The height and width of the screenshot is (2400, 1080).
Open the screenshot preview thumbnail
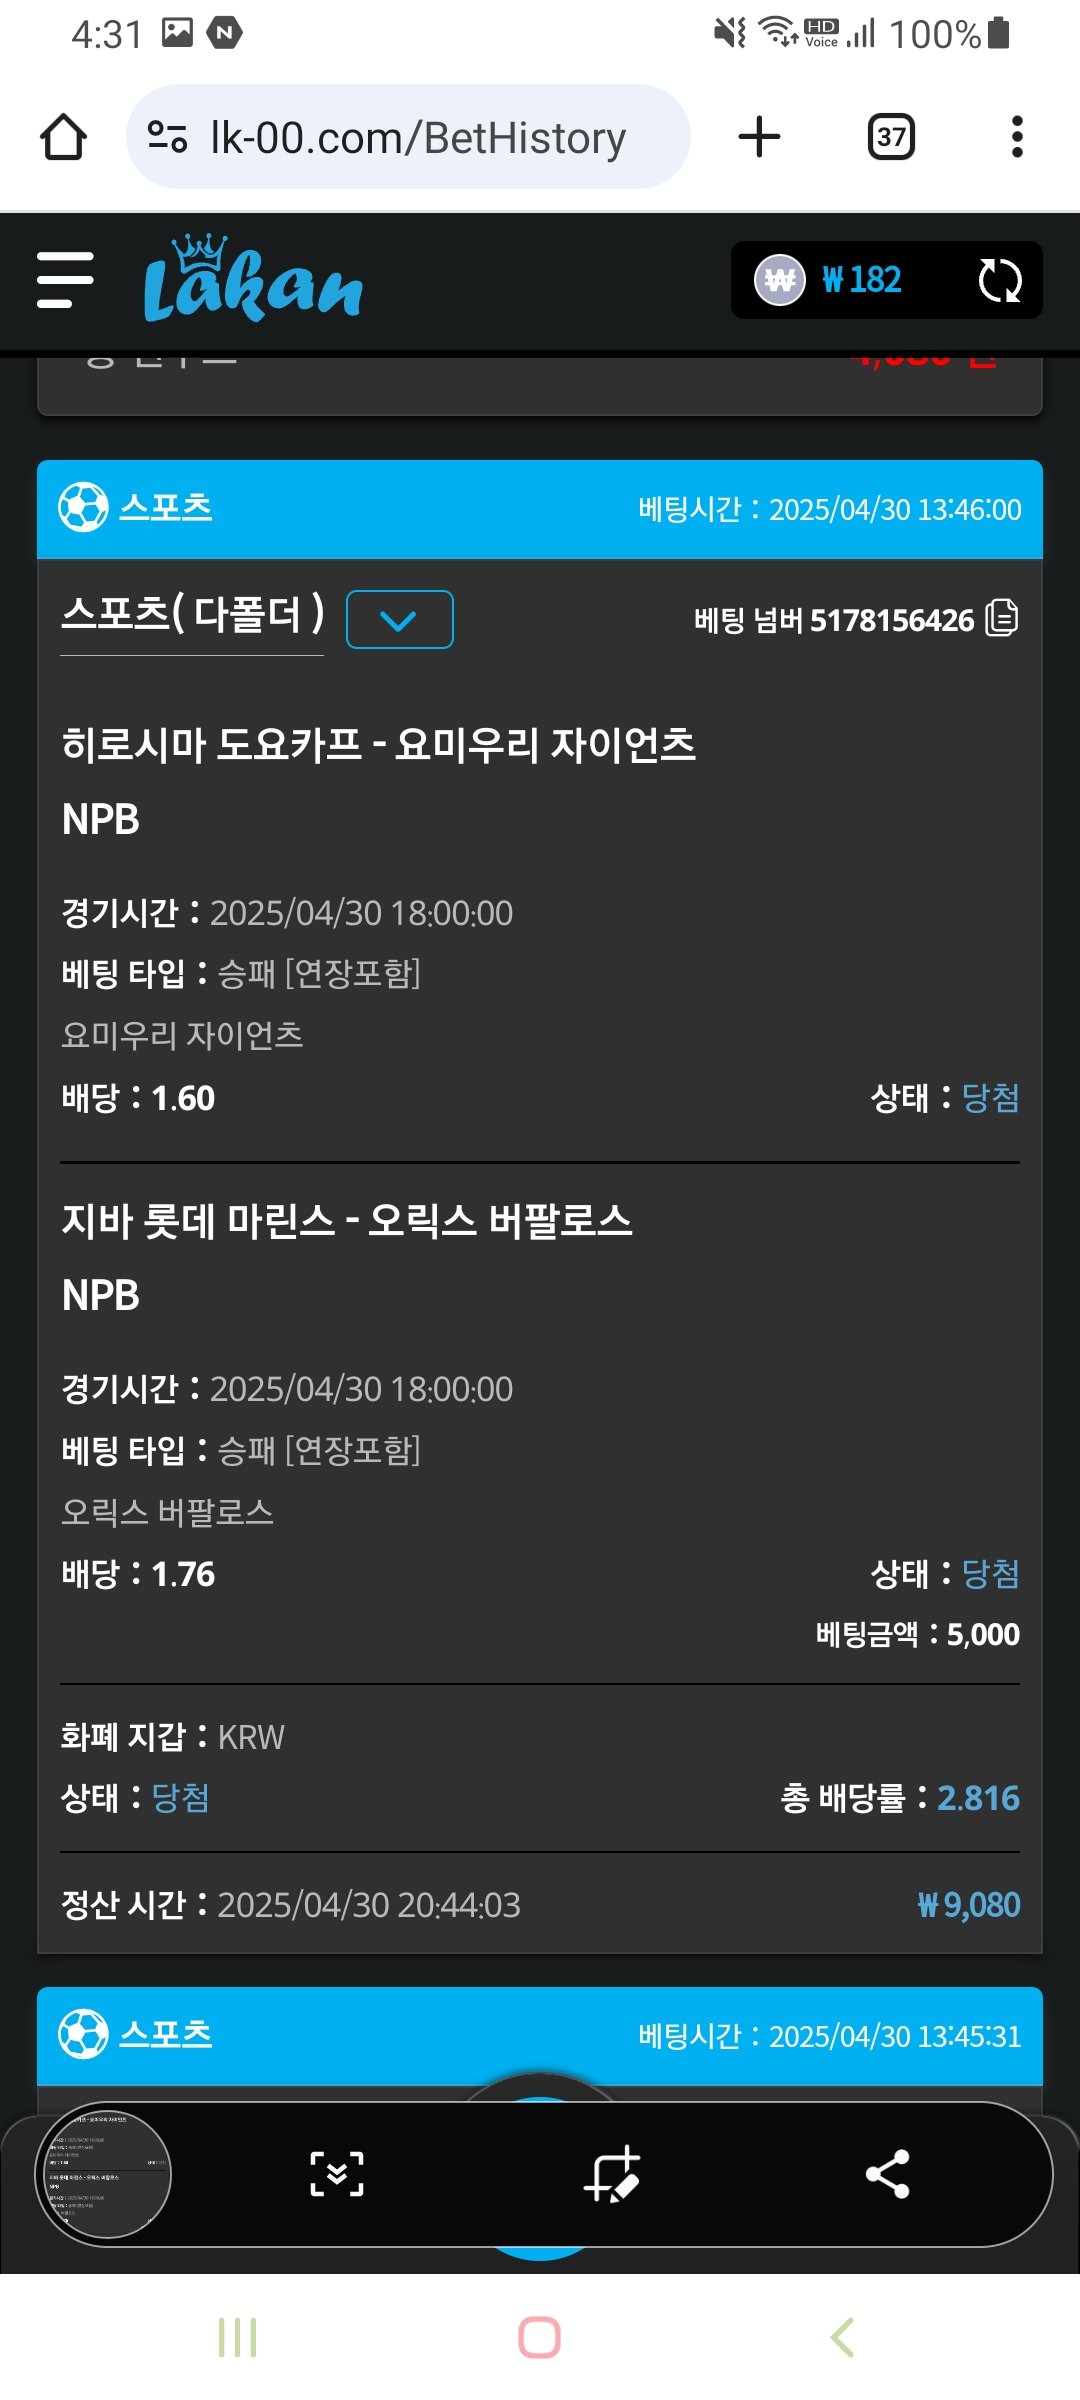click(104, 2174)
